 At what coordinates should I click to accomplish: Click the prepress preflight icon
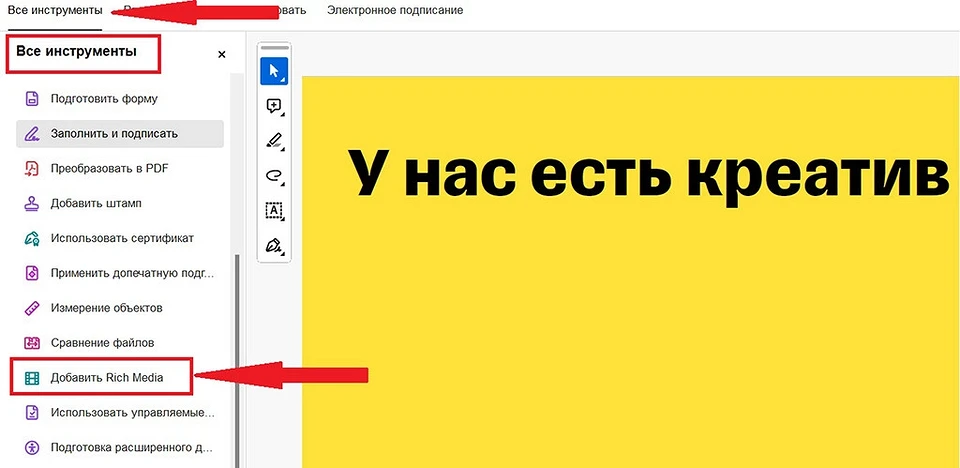click(x=32, y=273)
